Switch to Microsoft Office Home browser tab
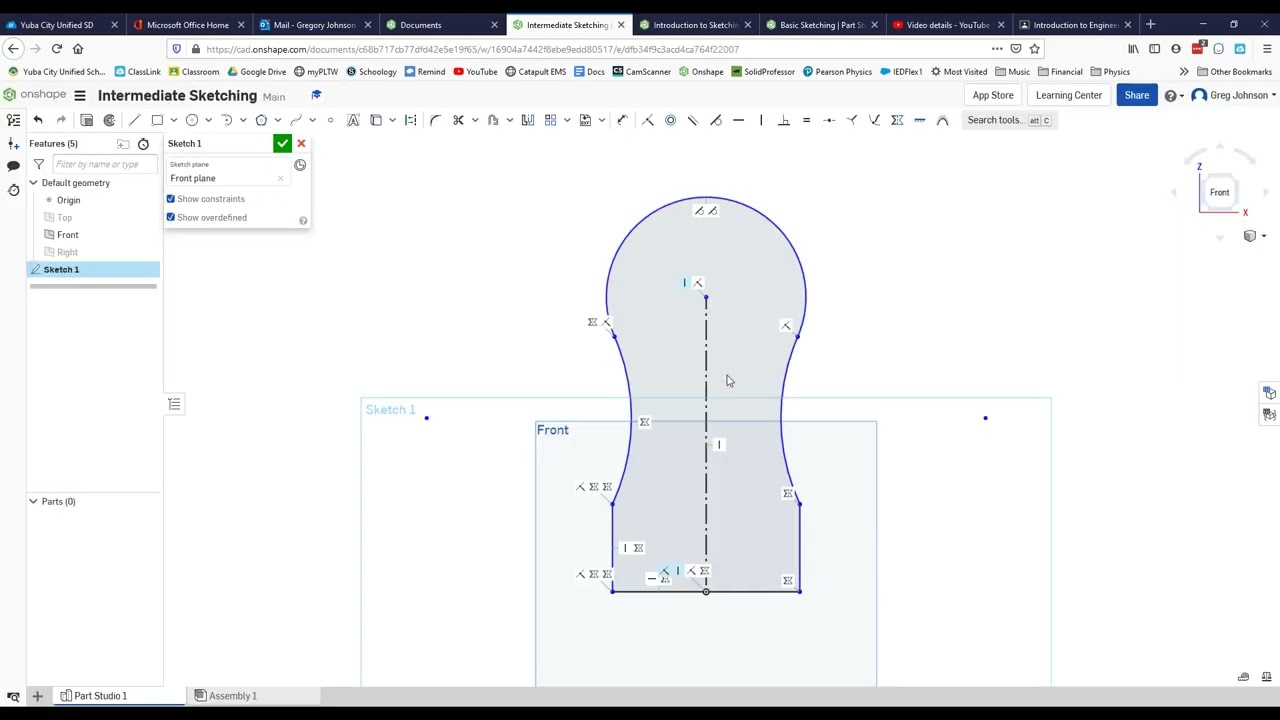The width and height of the screenshot is (1280, 720). [x=187, y=25]
